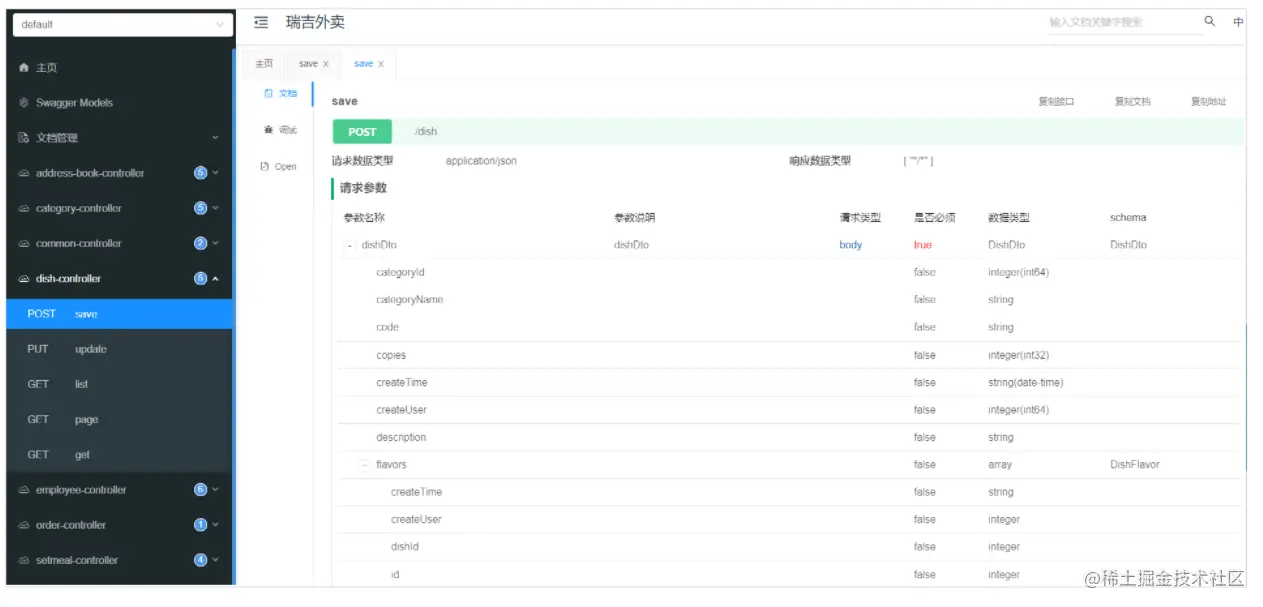Click the copies parameter name

click(x=391, y=355)
